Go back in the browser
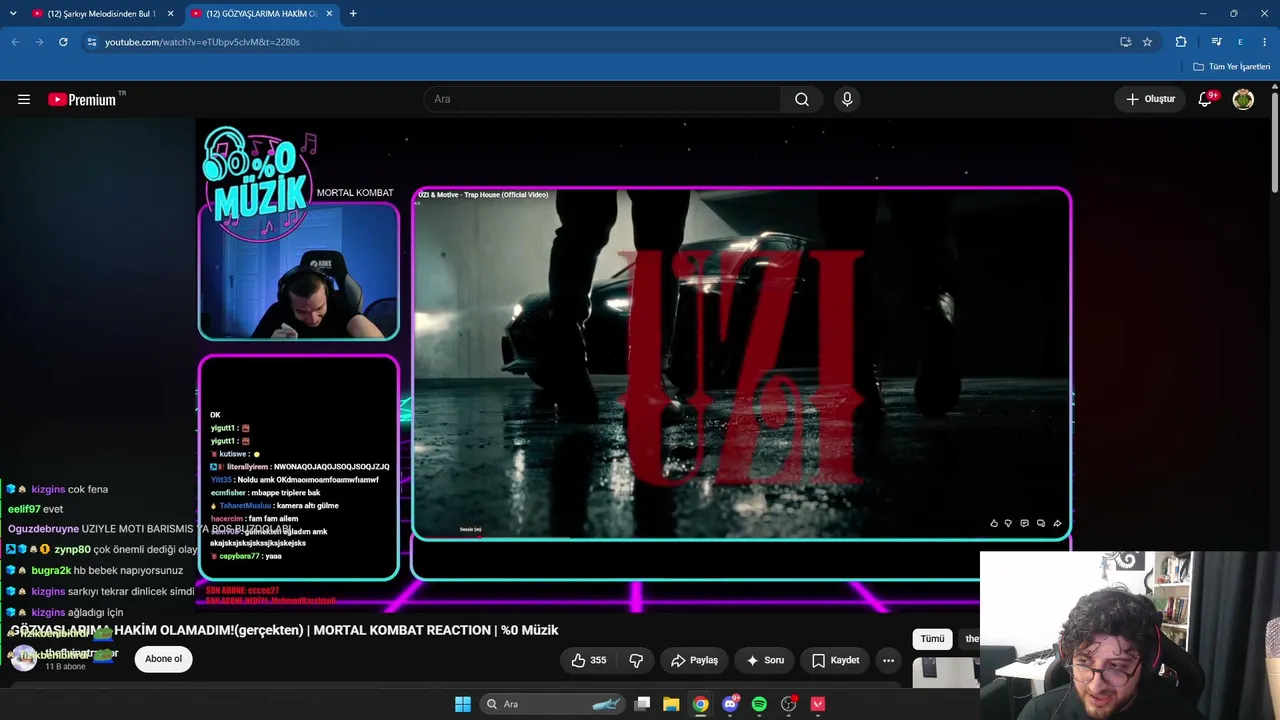The height and width of the screenshot is (720, 1280). [15, 42]
